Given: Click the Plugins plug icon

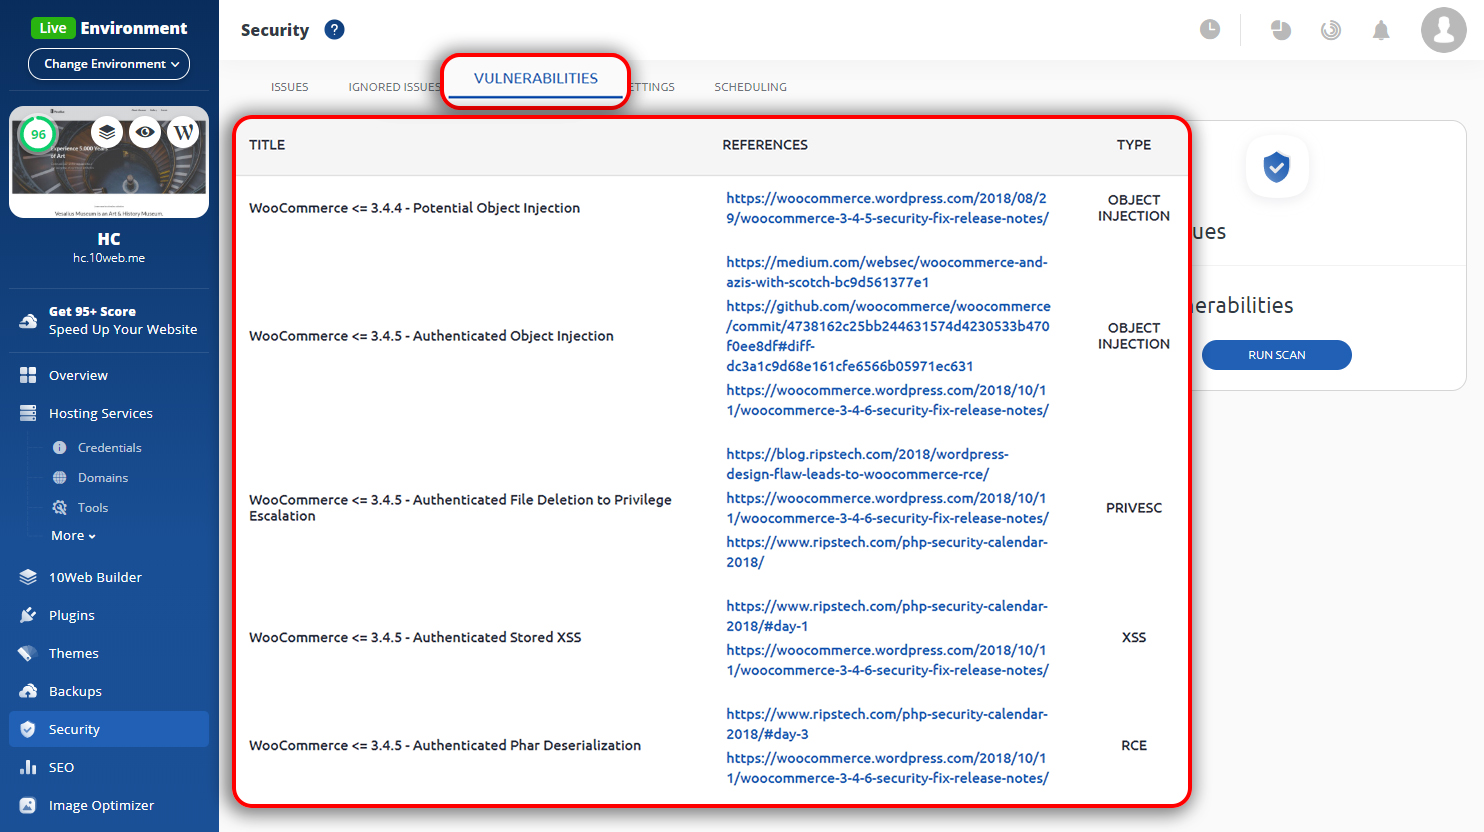Looking at the screenshot, I should (28, 615).
